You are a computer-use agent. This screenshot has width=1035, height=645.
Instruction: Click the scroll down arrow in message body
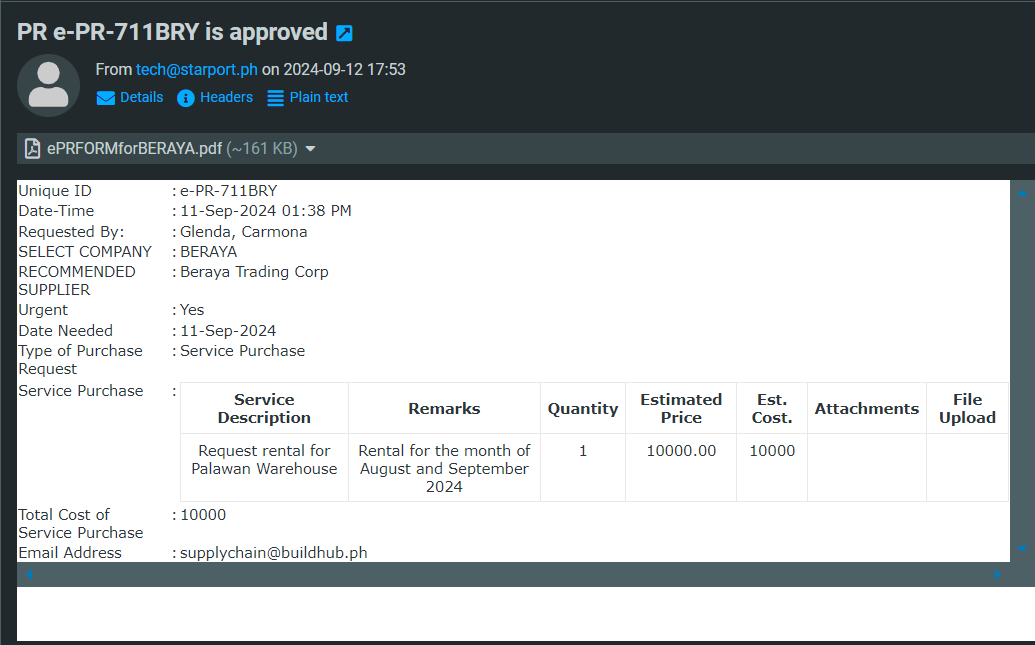pos(1021,548)
